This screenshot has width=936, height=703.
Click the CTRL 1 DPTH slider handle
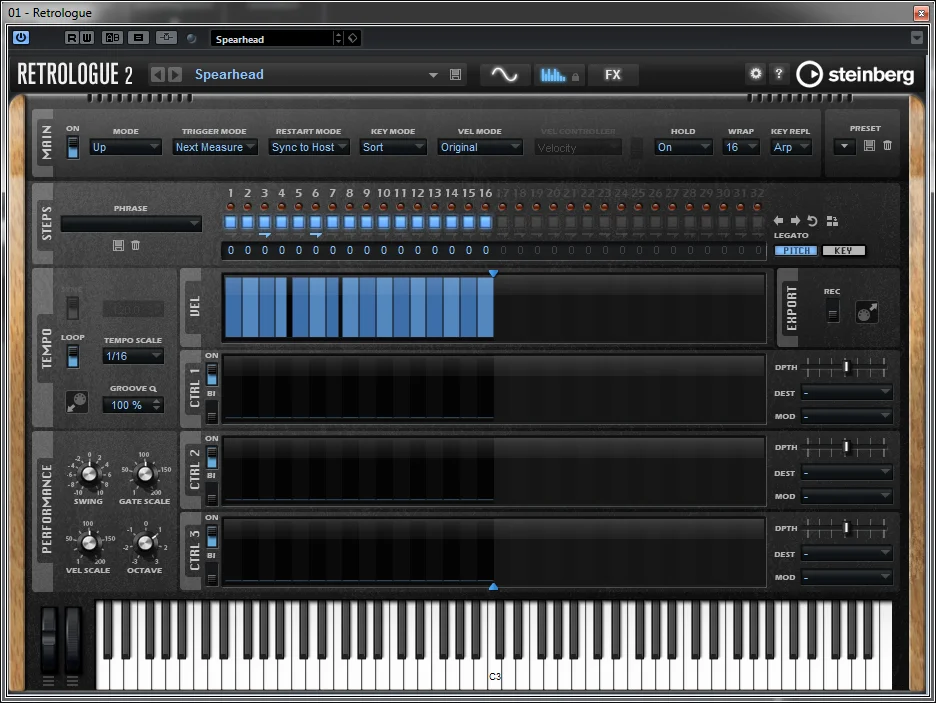(x=846, y=367)
